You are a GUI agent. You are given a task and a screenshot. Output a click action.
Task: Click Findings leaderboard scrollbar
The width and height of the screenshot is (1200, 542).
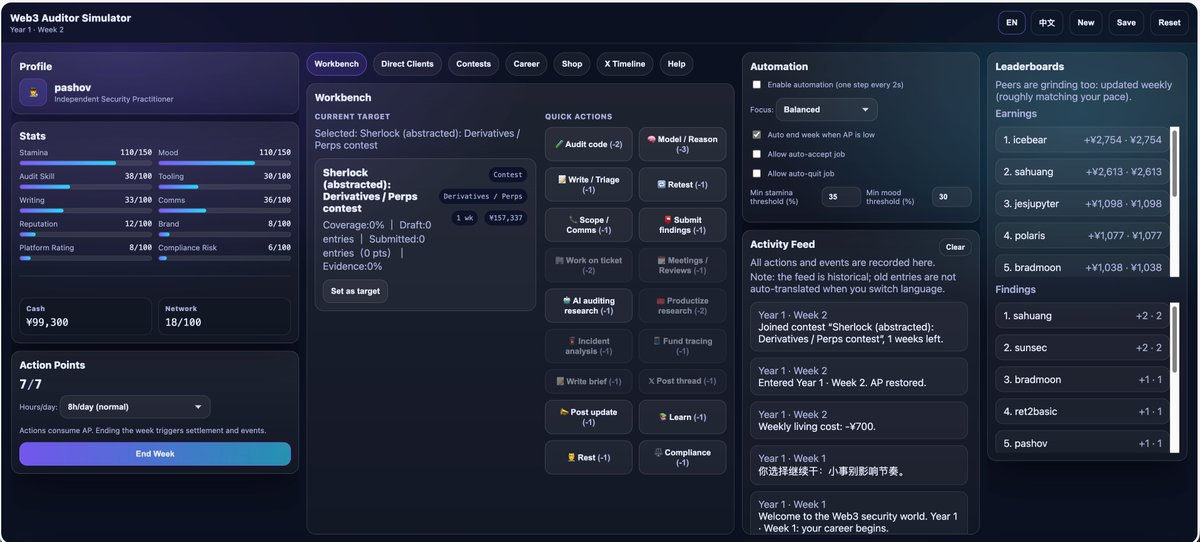pos(1175,376)
